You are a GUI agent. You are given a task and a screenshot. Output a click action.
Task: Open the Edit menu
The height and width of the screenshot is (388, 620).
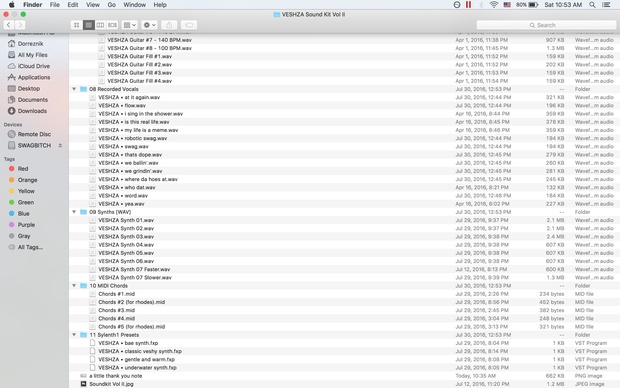point(73,5)
